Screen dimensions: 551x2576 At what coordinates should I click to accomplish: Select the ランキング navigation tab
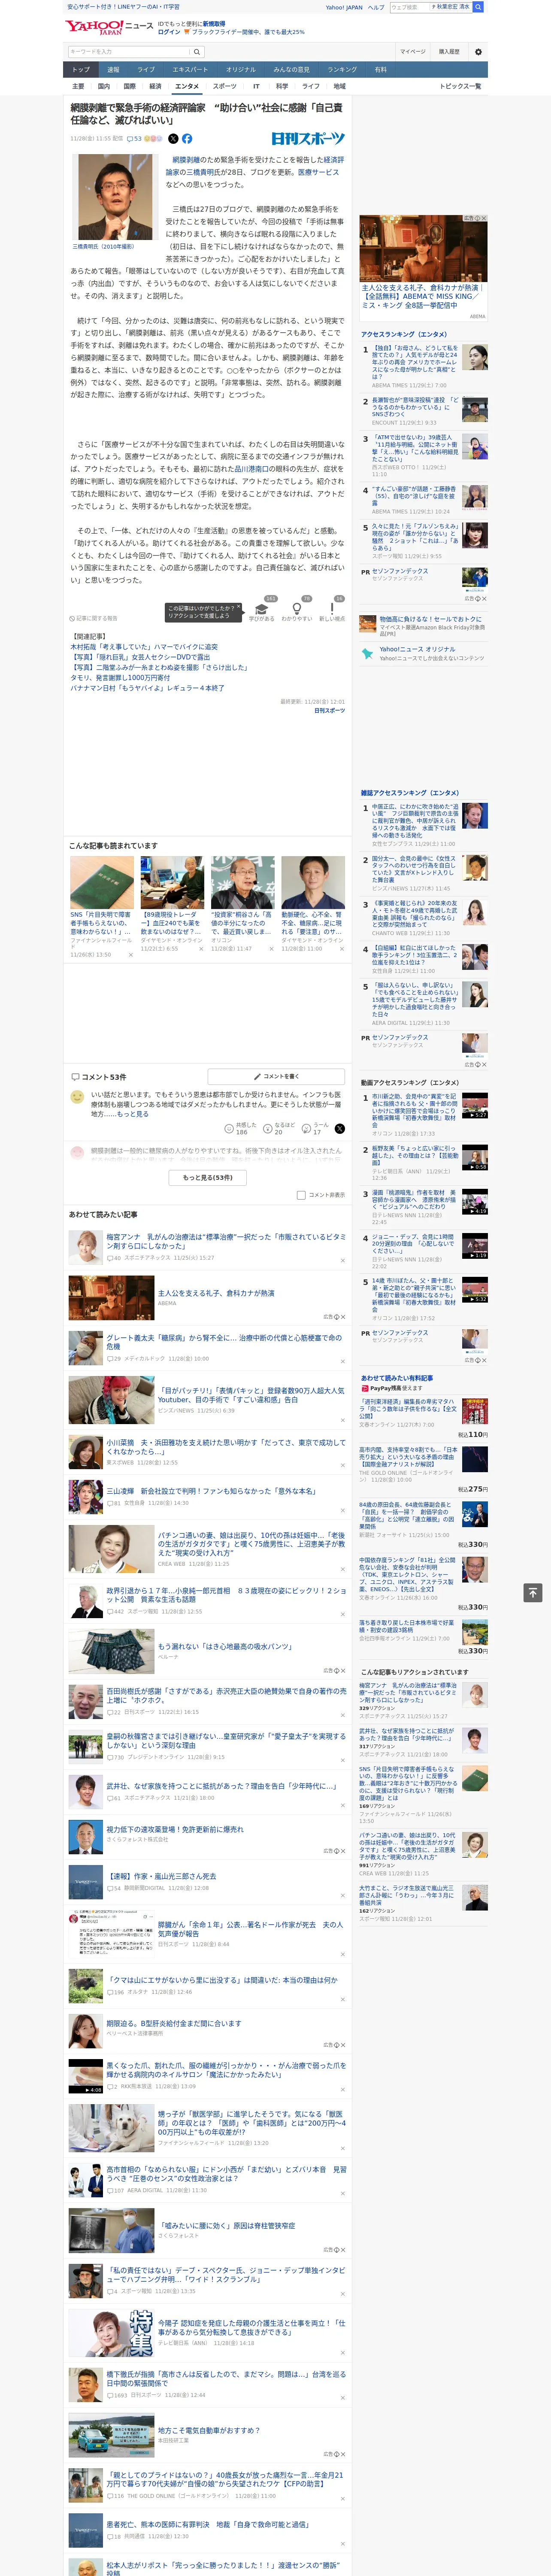pyautogui.click(x=342, y=70)
